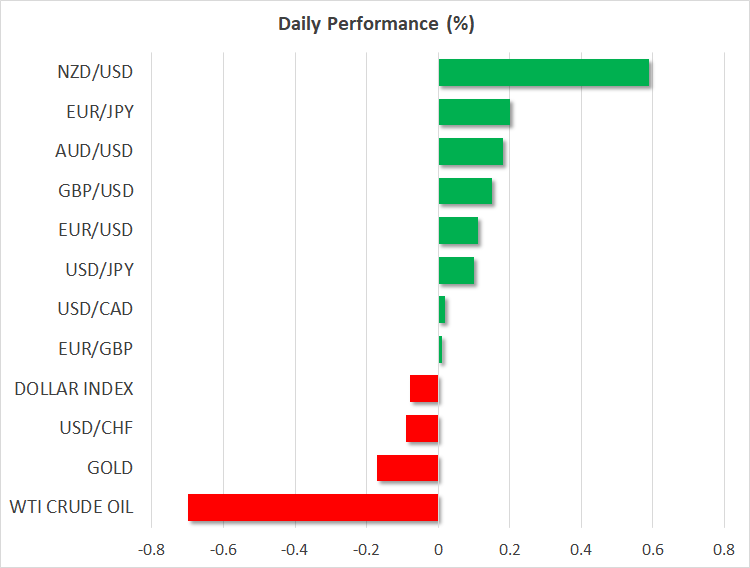This screenshot has height=568, width=750.
Task: Click the NZD/USD axis label
Action: (94, 72)
